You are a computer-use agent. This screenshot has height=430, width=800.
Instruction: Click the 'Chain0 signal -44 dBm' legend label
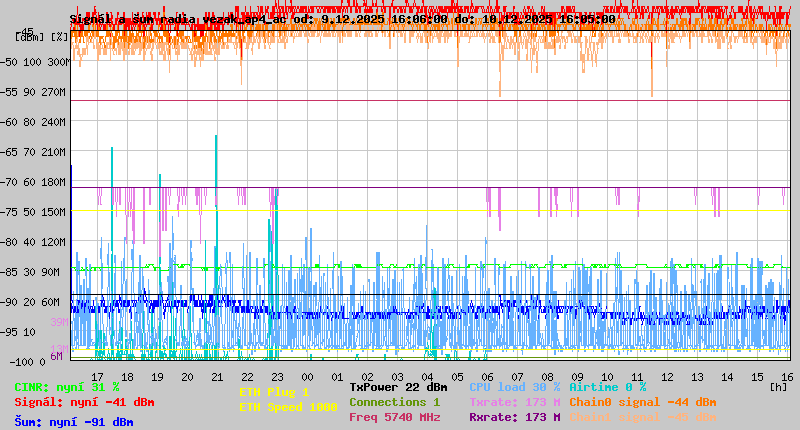point(642,402)
